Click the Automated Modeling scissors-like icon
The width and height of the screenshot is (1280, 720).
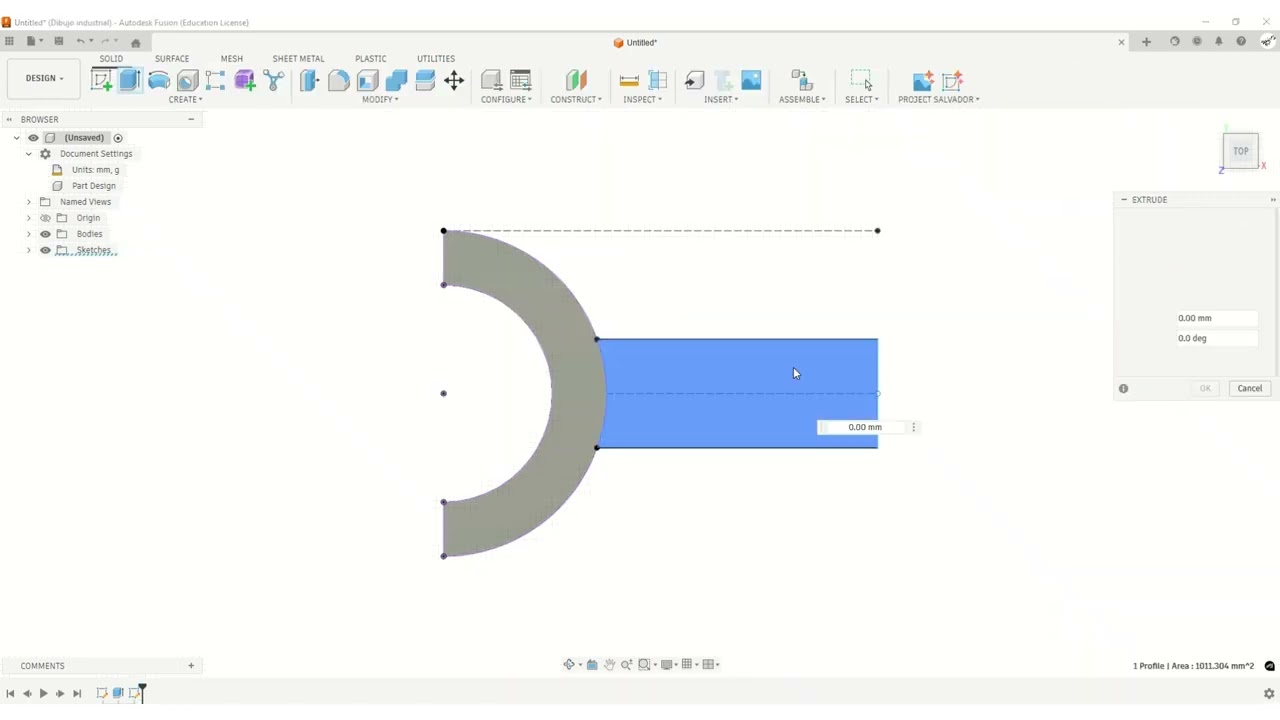(x=274, y=81)
